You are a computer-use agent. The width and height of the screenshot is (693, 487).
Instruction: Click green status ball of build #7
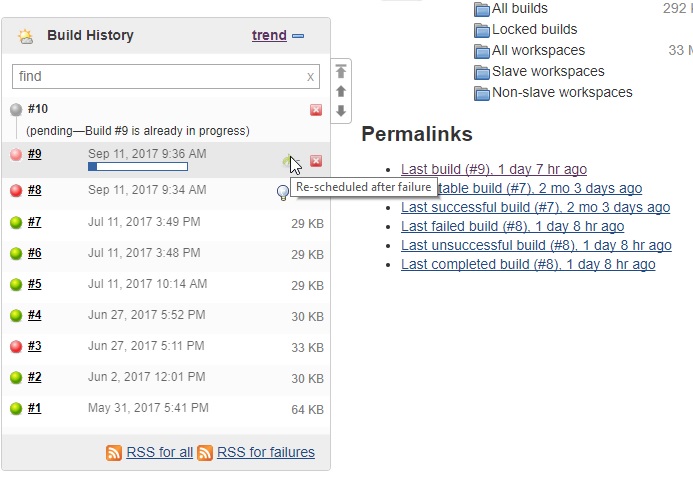tap(15, 222)
